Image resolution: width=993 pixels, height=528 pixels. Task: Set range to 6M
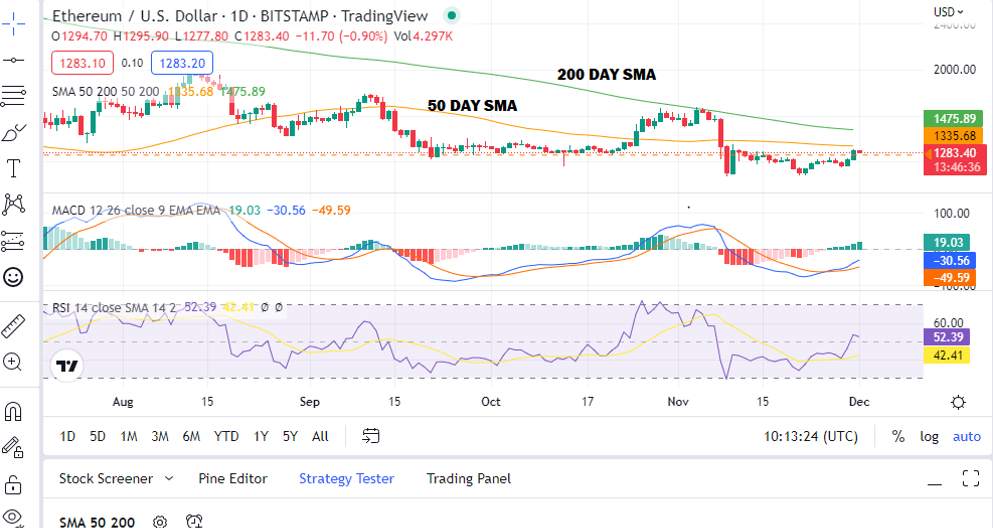(191, 436)
